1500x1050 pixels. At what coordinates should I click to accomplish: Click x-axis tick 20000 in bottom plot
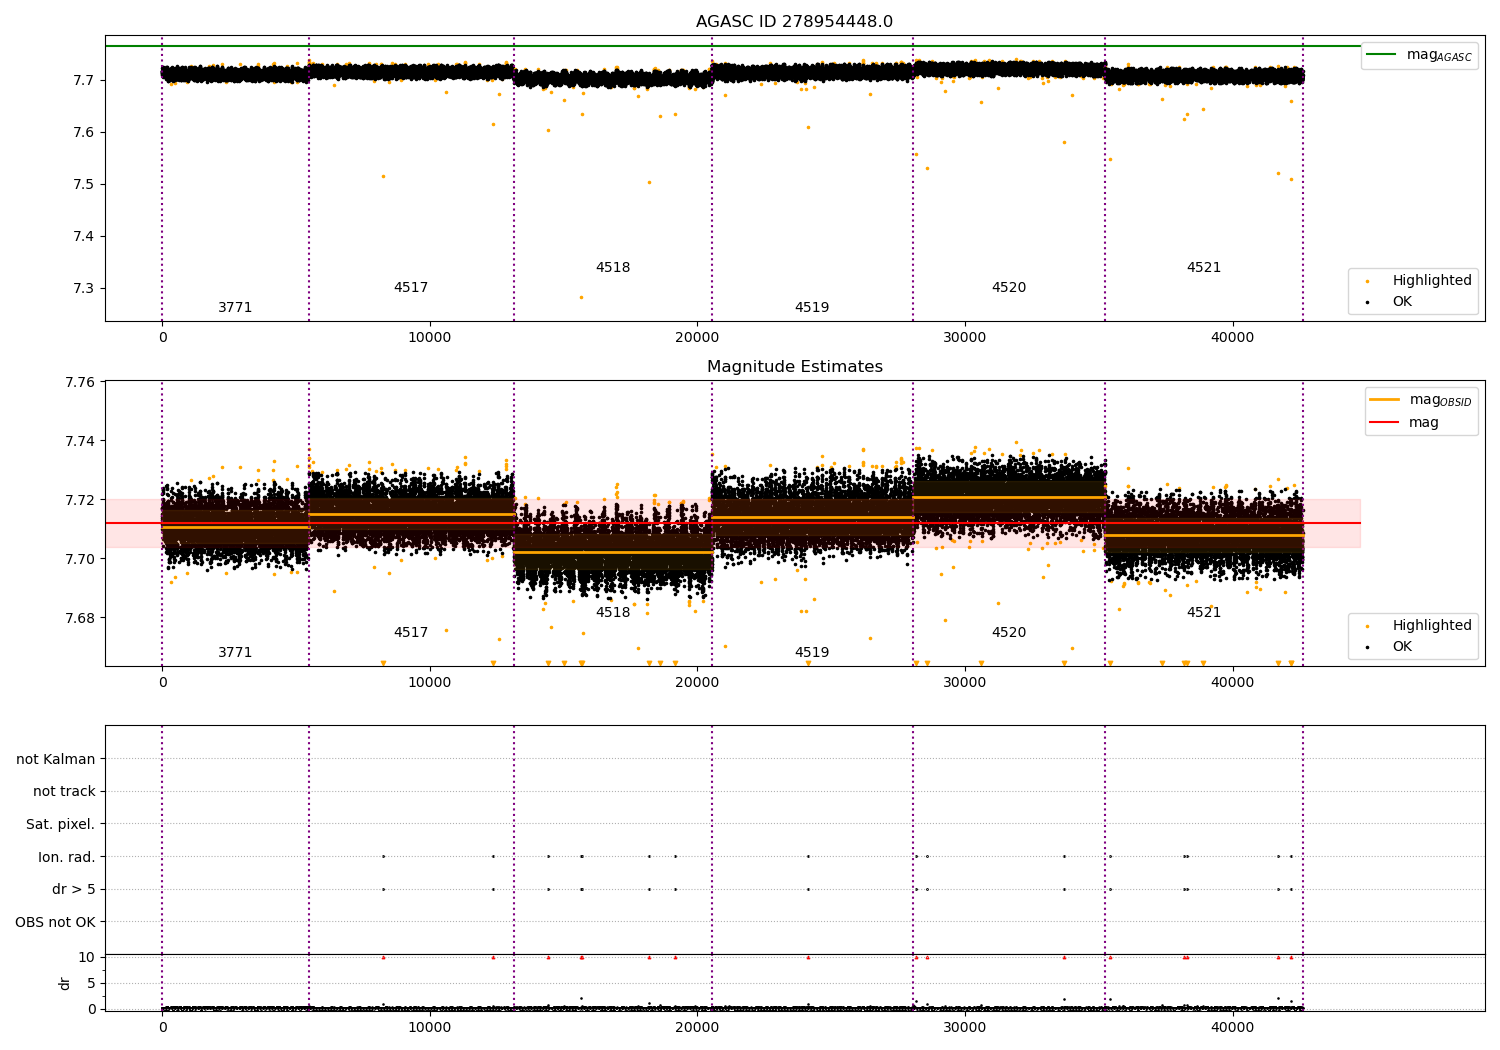697,1028
